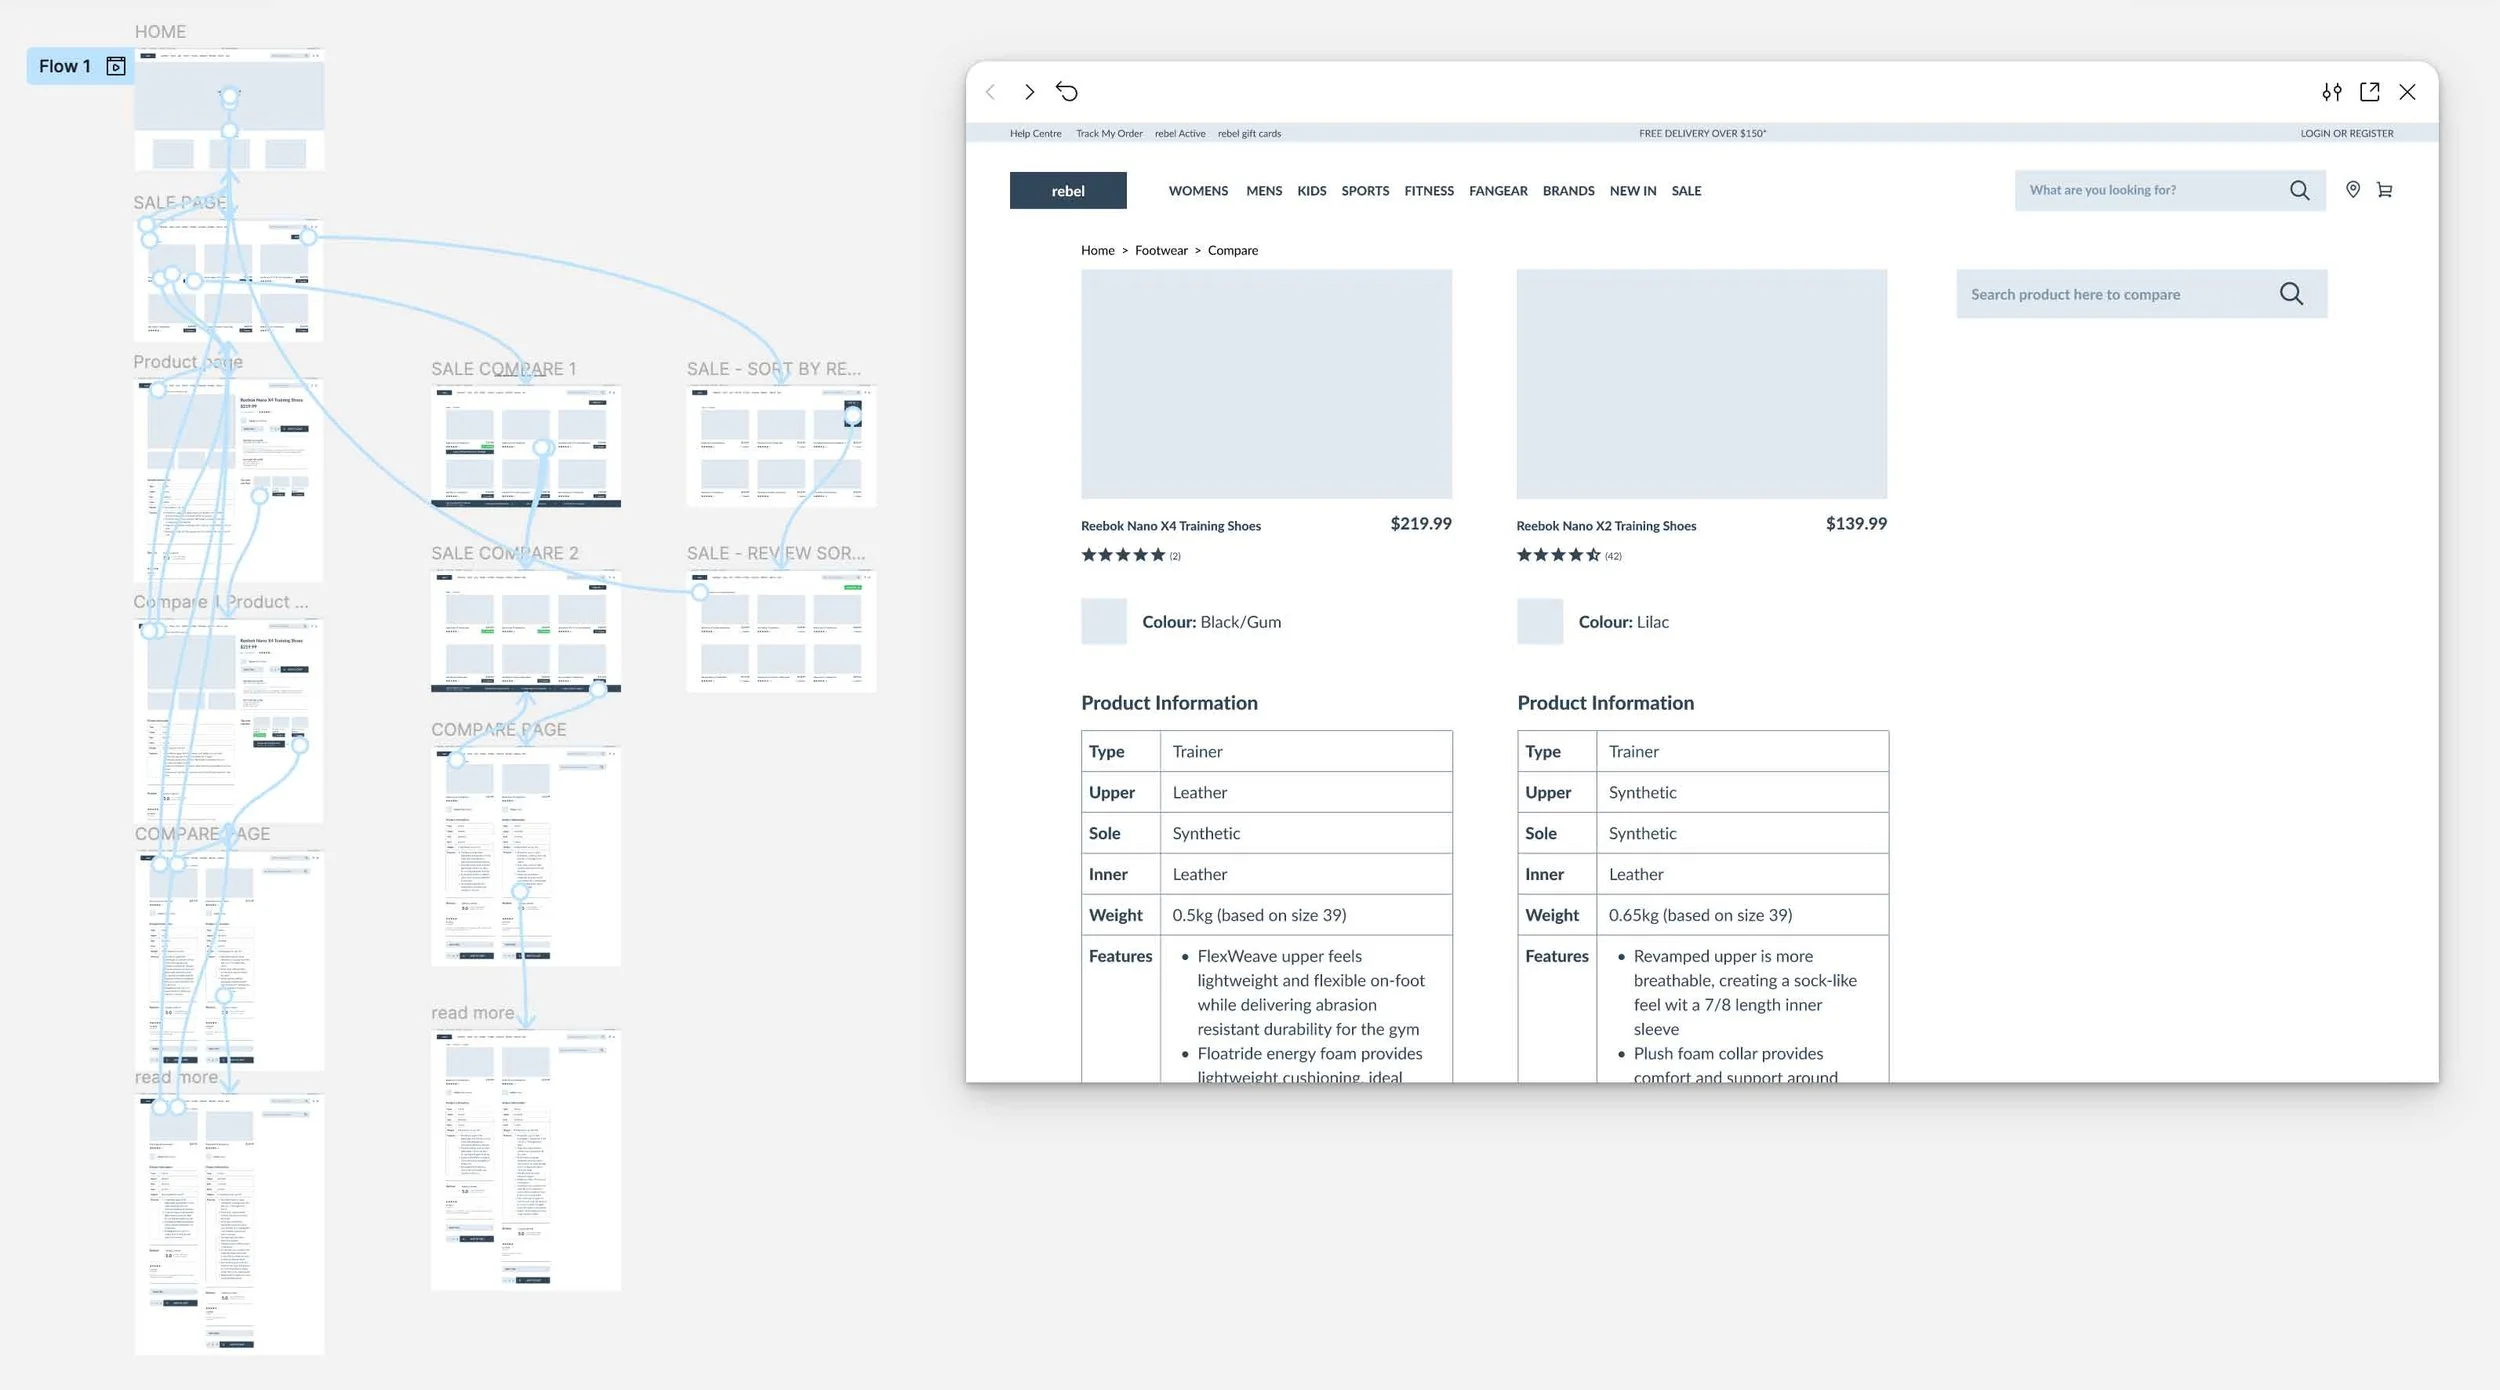Click Track My Order
Image resolution: width=2500 pixels, height=1390 pixels.
tap(1108, 133)
